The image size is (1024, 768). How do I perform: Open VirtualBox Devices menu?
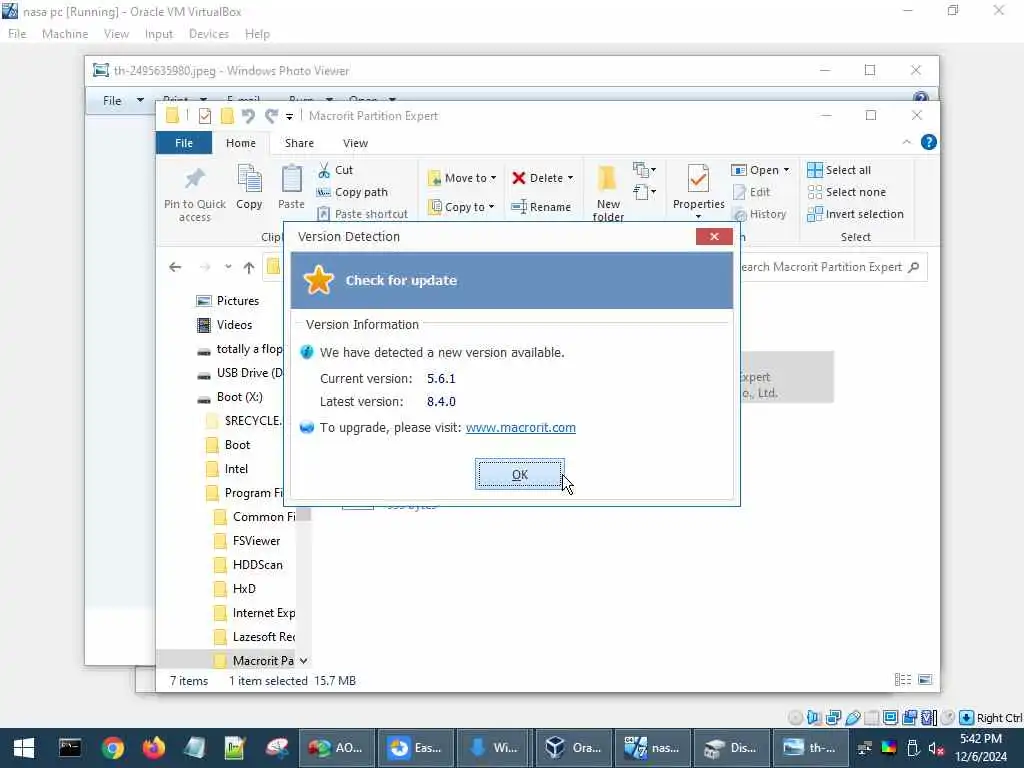(209, 34)
